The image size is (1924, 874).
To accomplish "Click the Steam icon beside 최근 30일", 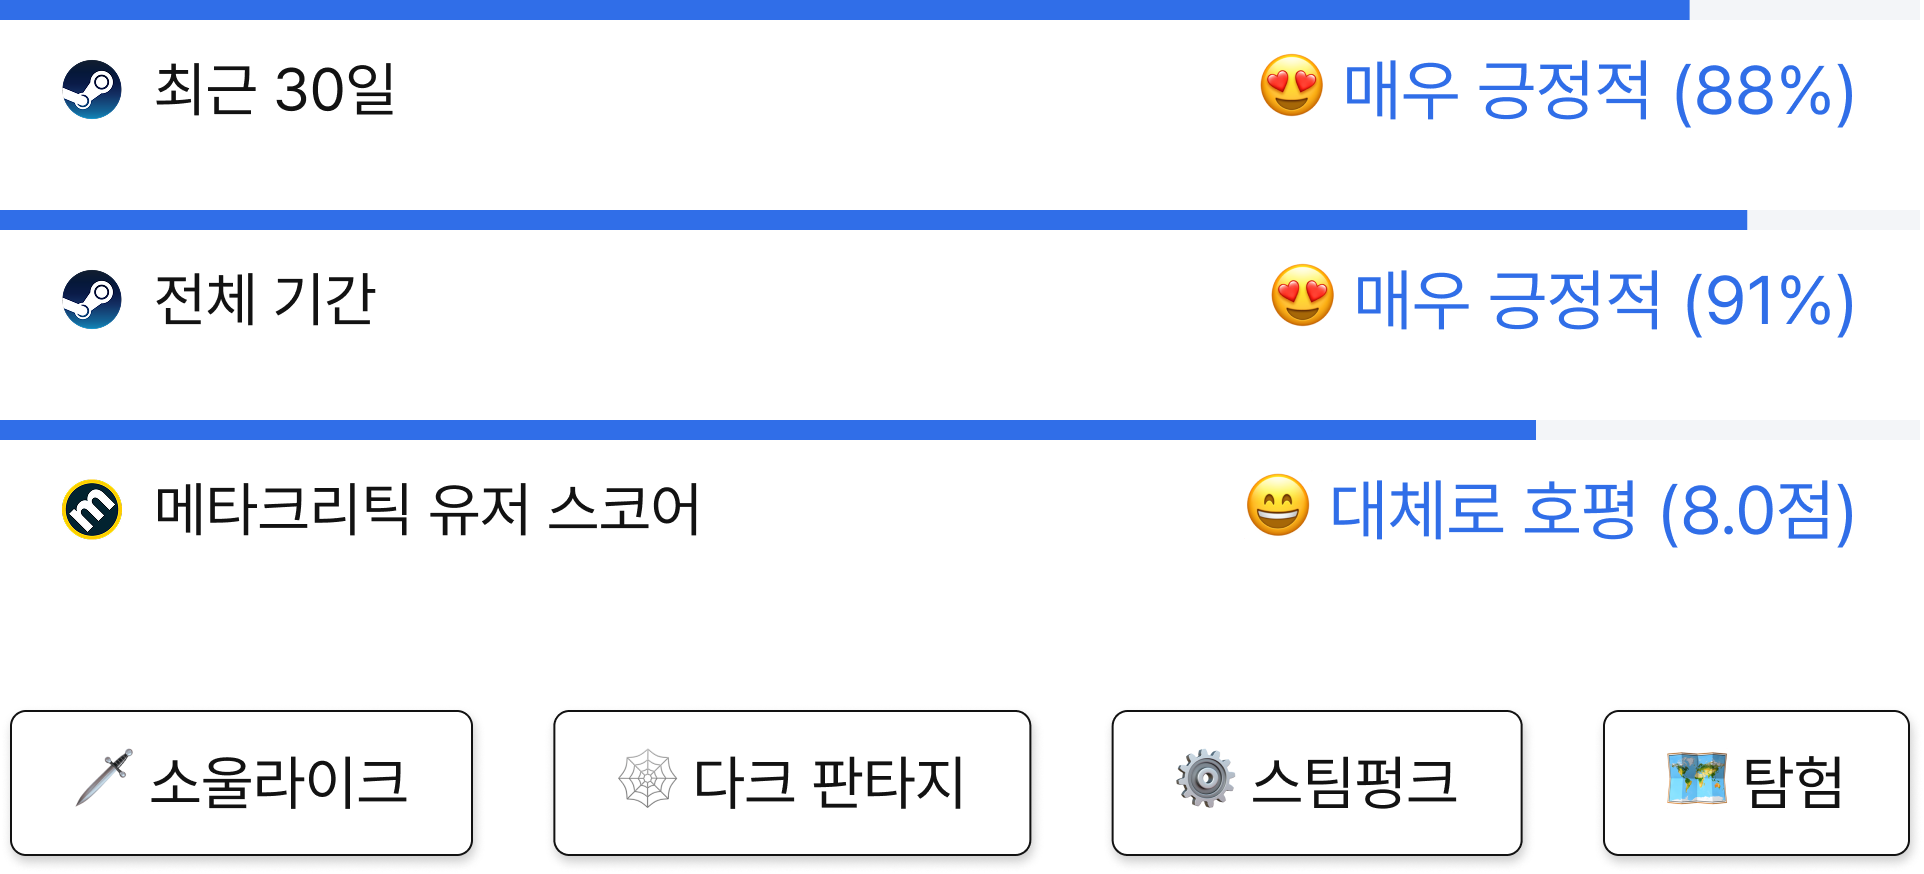I will coord(92,90).
